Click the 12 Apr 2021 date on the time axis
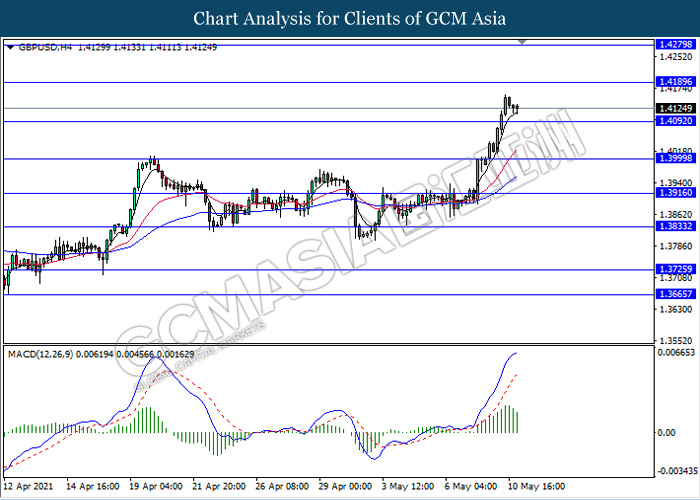Screen dimensions: 700x500 (x=30, y=487)
